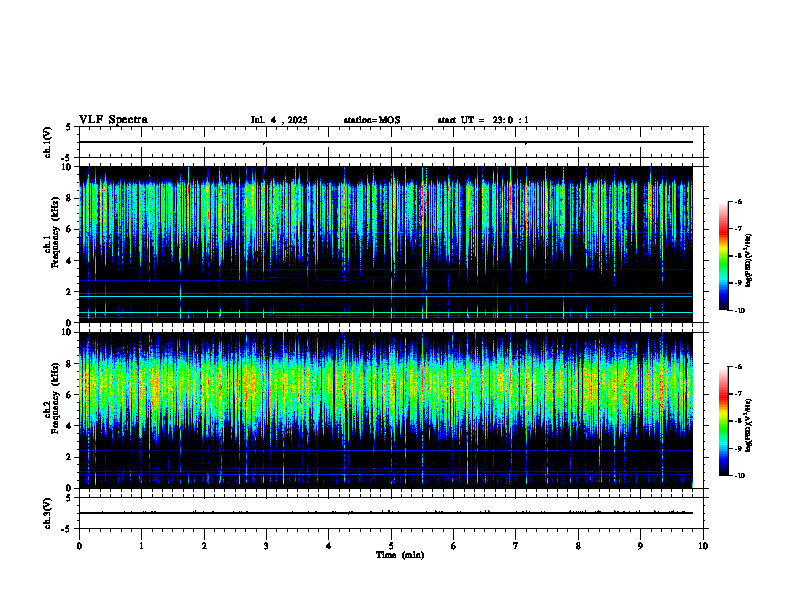Click the ch.1 voltage waveform trace

(385, 142)
